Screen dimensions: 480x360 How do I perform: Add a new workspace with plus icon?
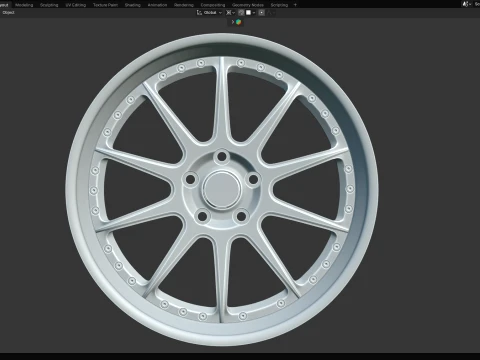point(295,5)
